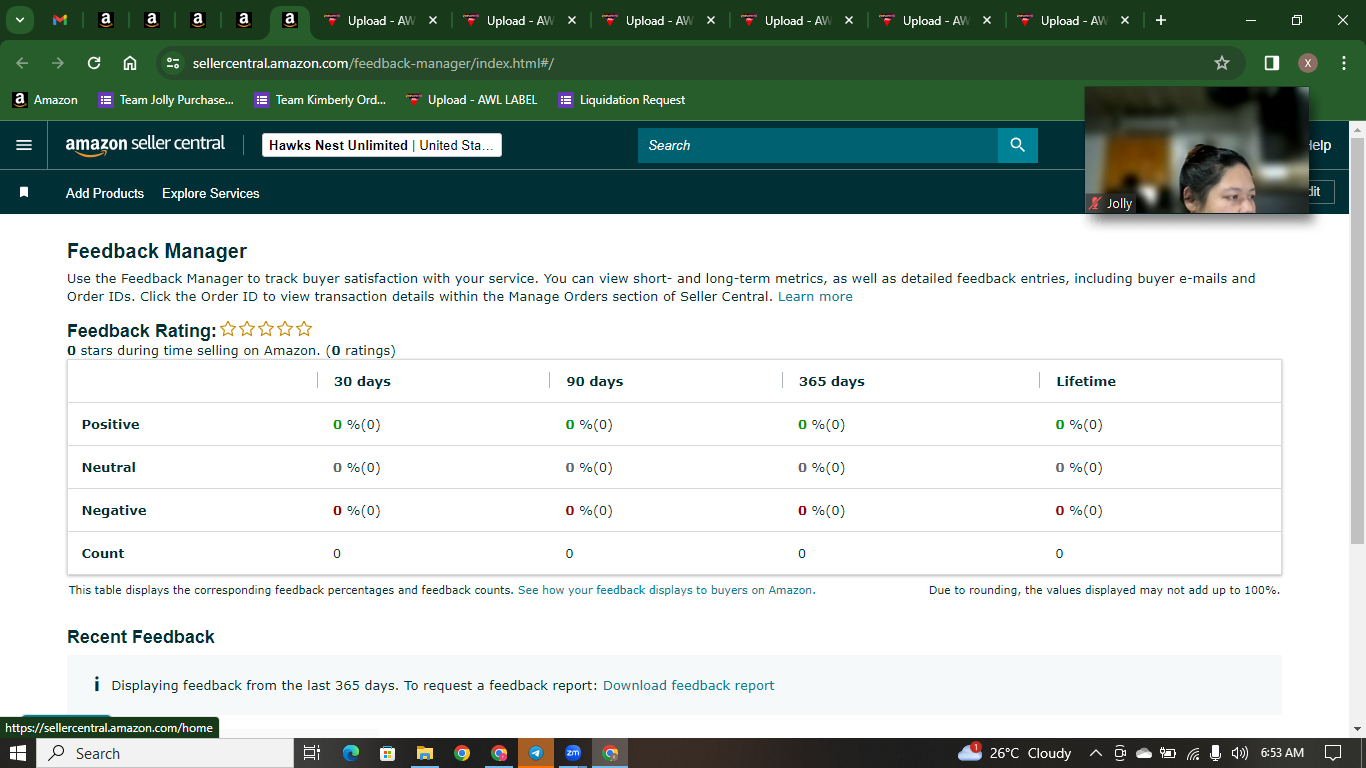Switch to Zoom on the taskbar

coord(573,753)
